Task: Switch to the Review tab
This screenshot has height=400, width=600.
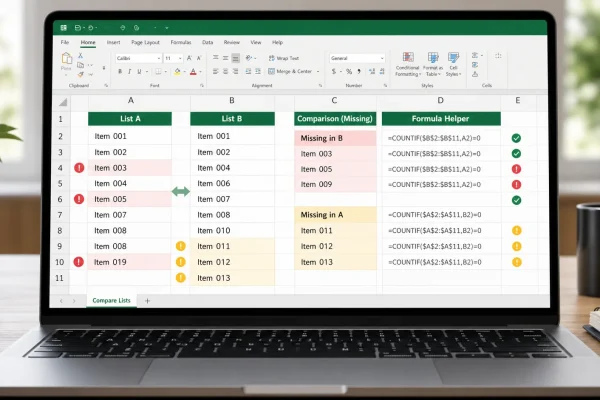Action: click(x=232, y=42)
